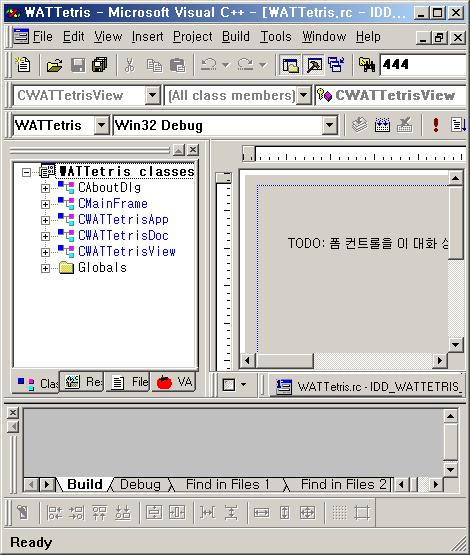Save with the floppy disk icon
The width and height of the screenshot is (470, 555).
(78, 65)
